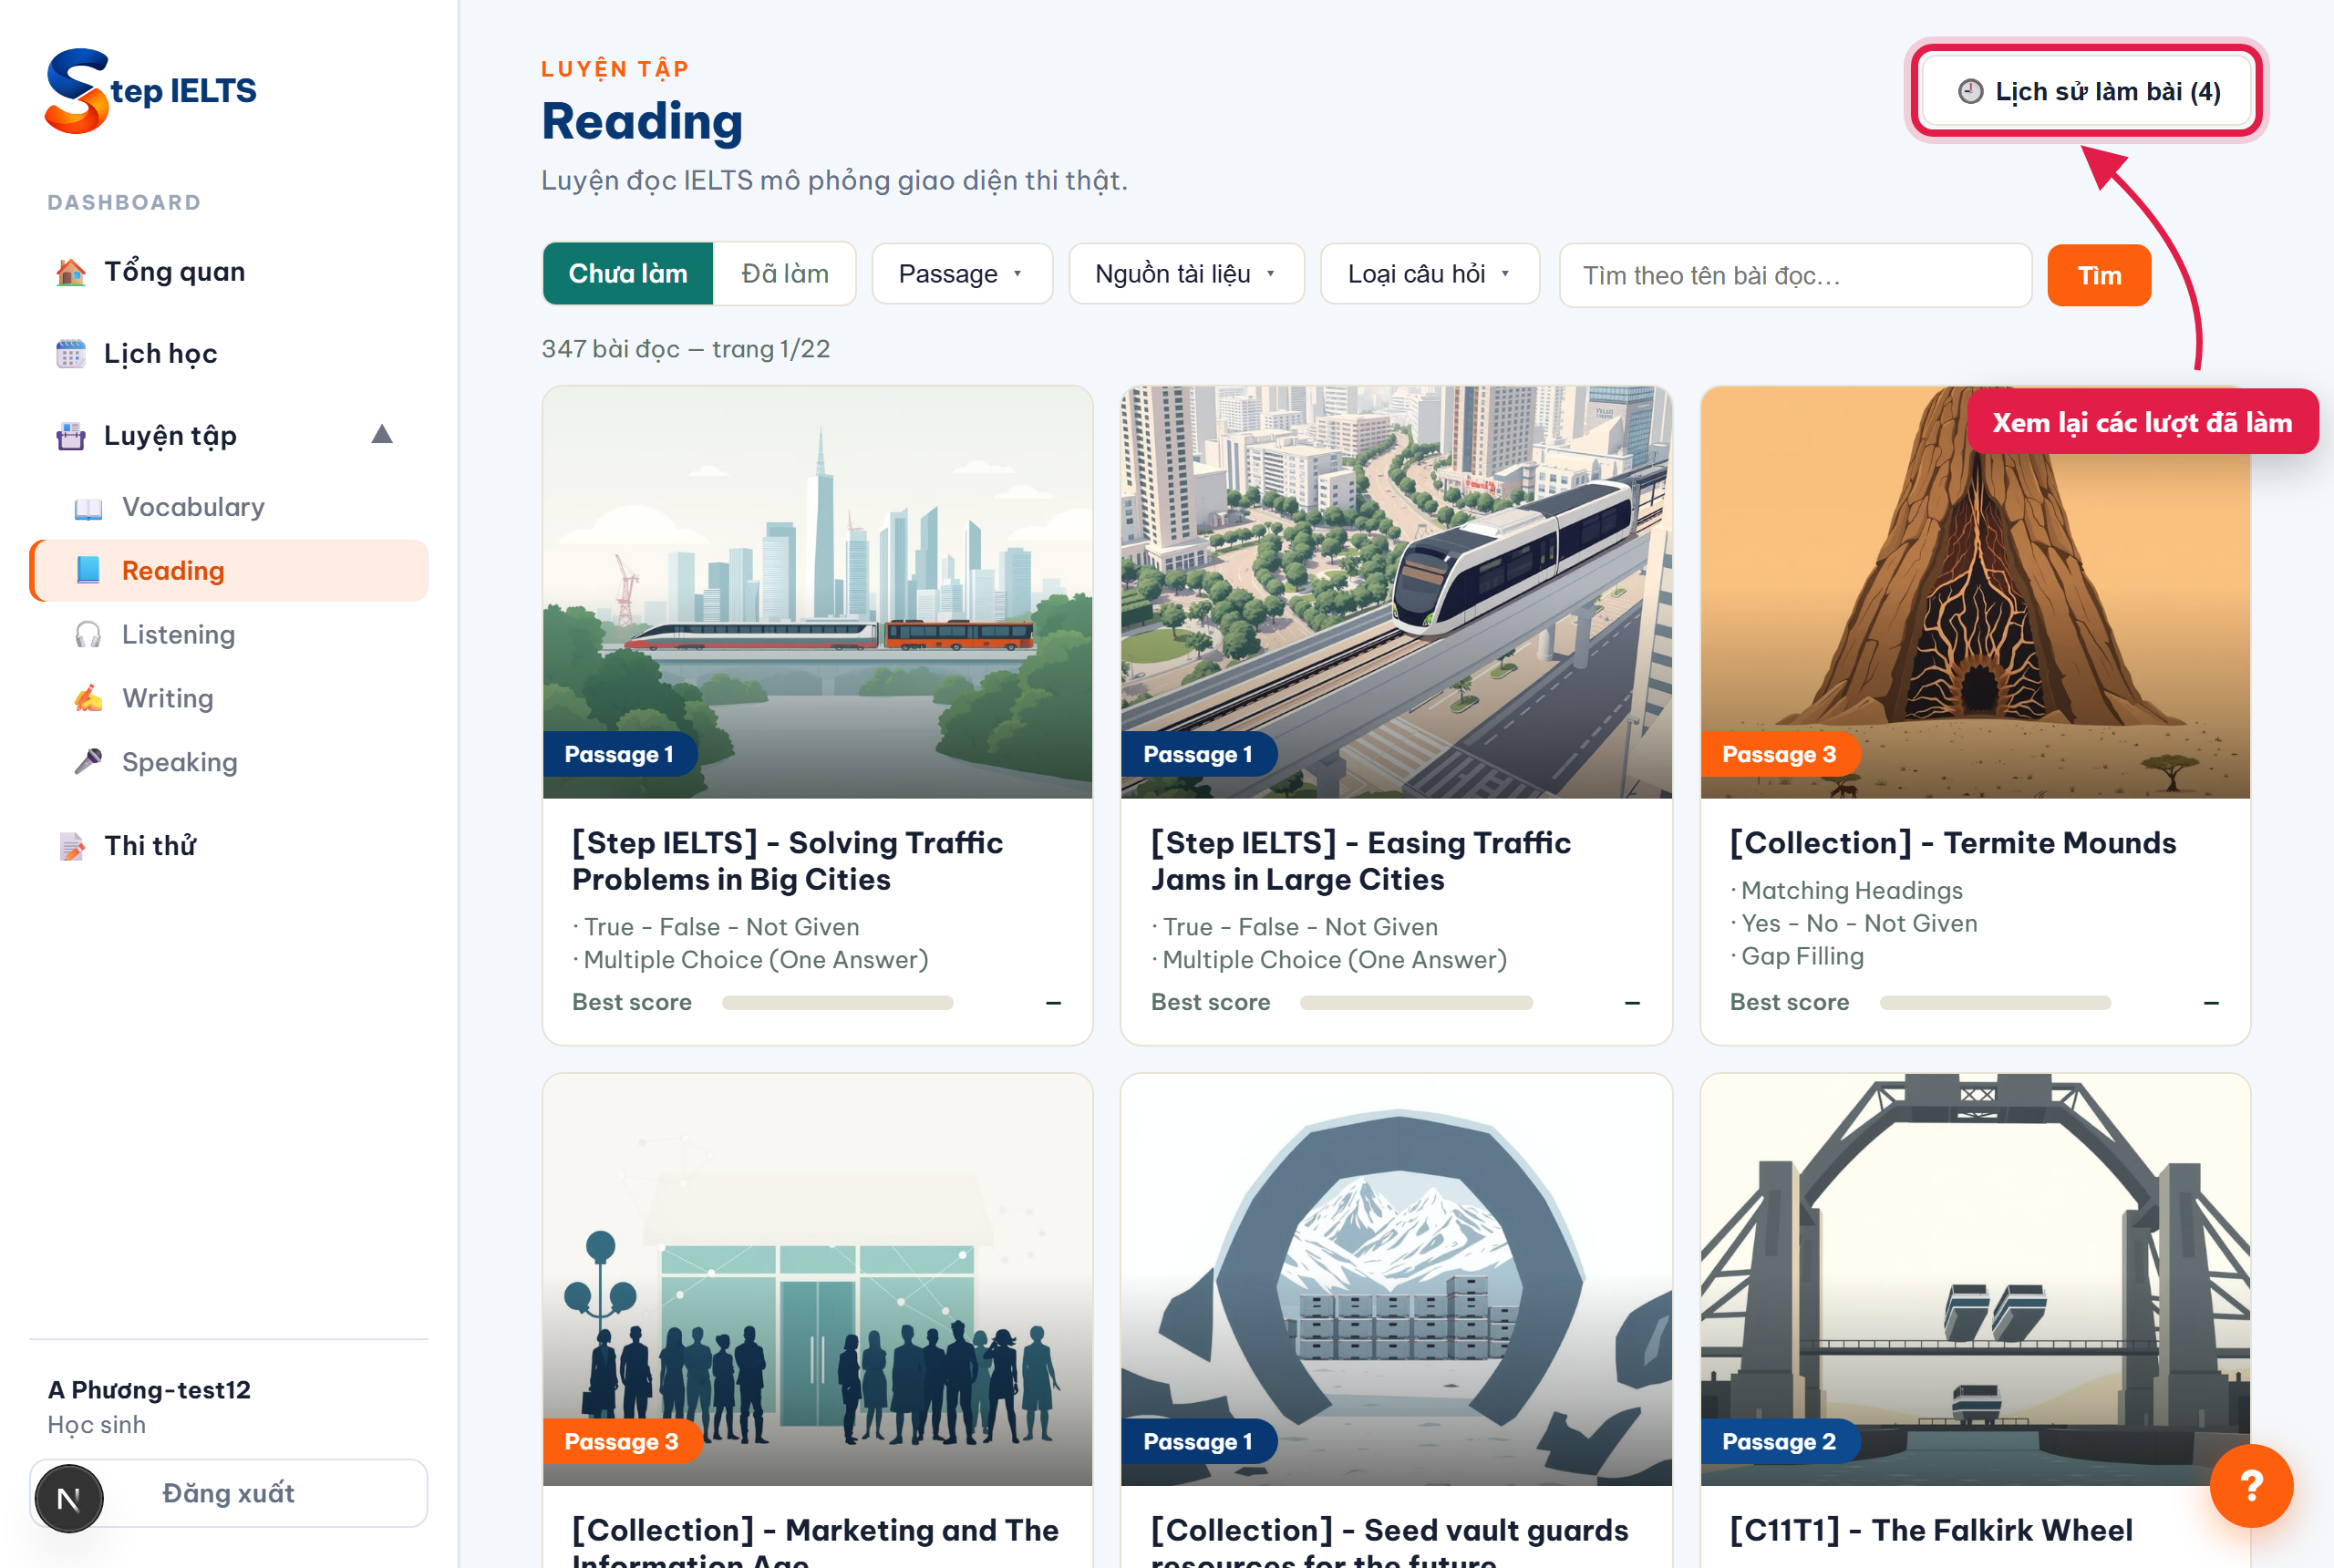The image size is (2334, 1568).
Task: Click Best score bar on Termite Mounds card
Action: pyautogui.click(x=1995, y=1003)
